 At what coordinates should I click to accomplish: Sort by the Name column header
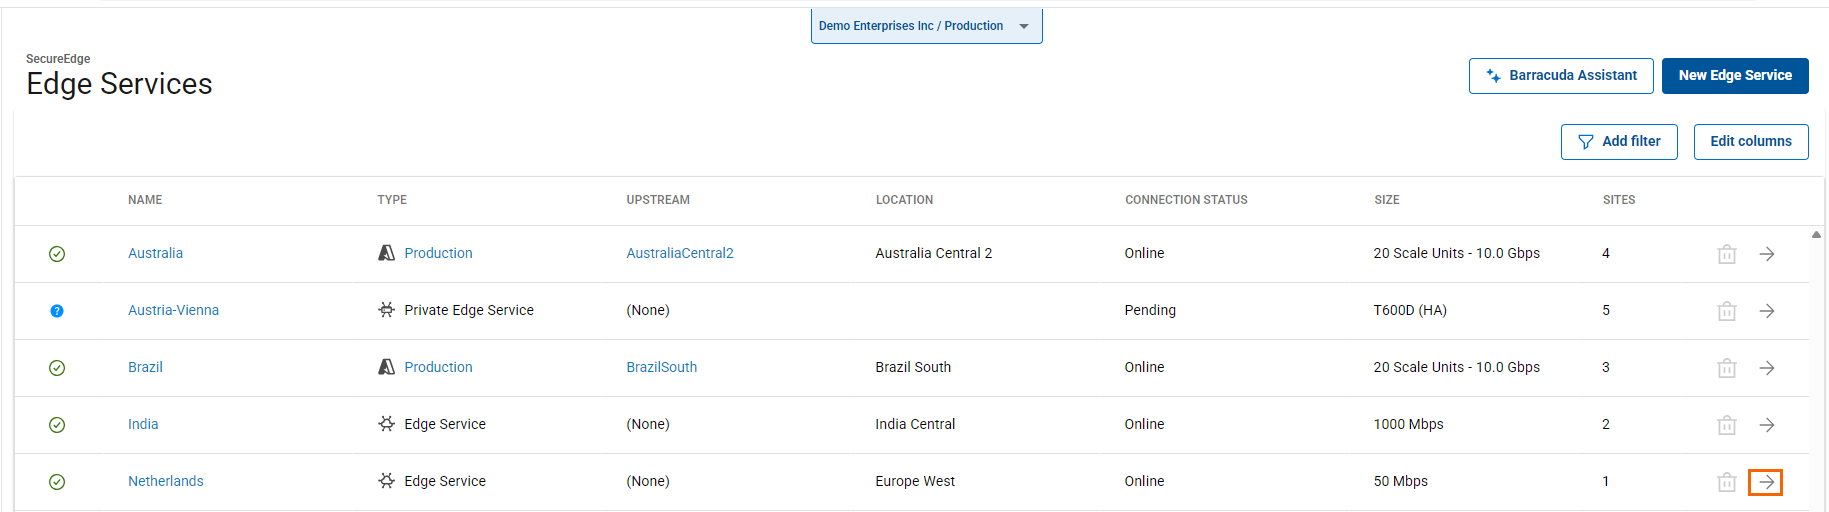145,200
